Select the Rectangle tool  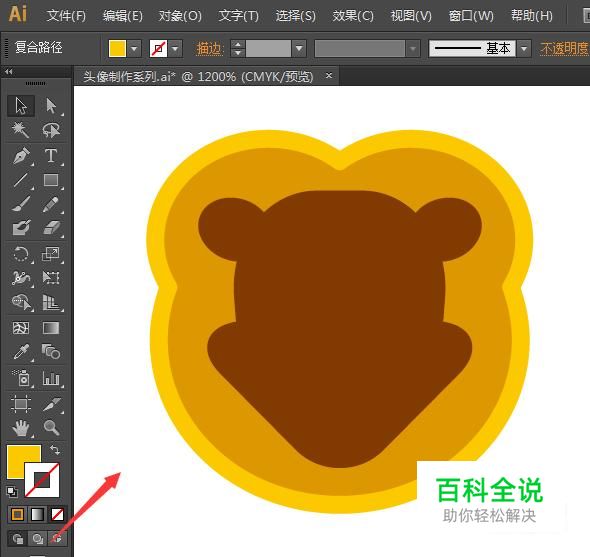pos(51,180)
